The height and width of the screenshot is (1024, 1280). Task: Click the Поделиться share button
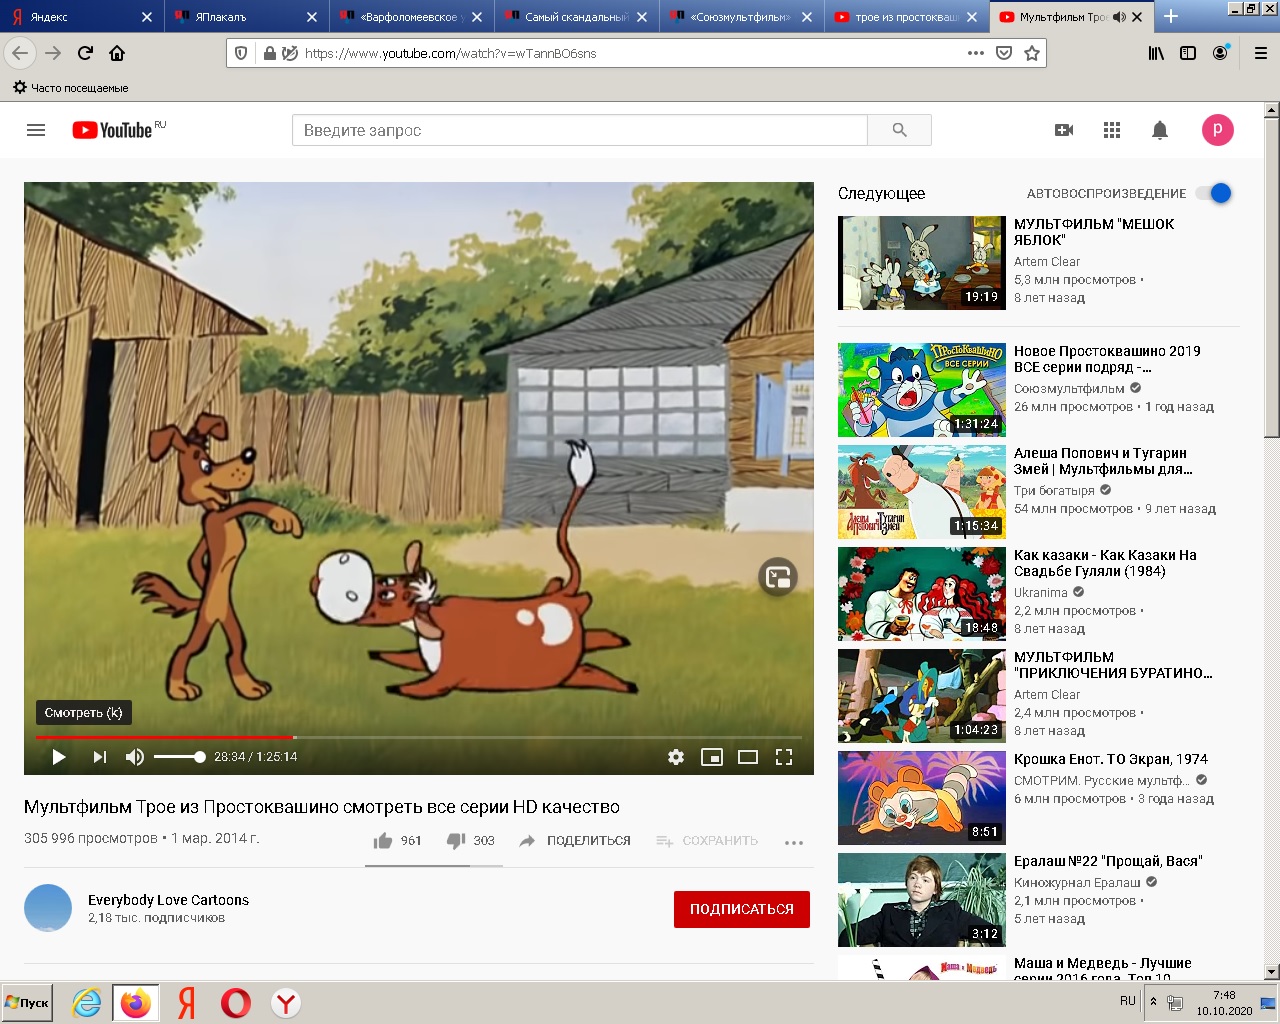click(x=575, y=841)
